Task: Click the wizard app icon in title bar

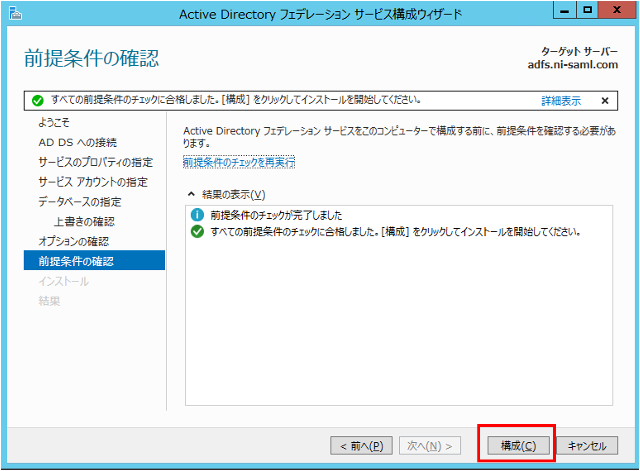Action: [x=15, y=14]
